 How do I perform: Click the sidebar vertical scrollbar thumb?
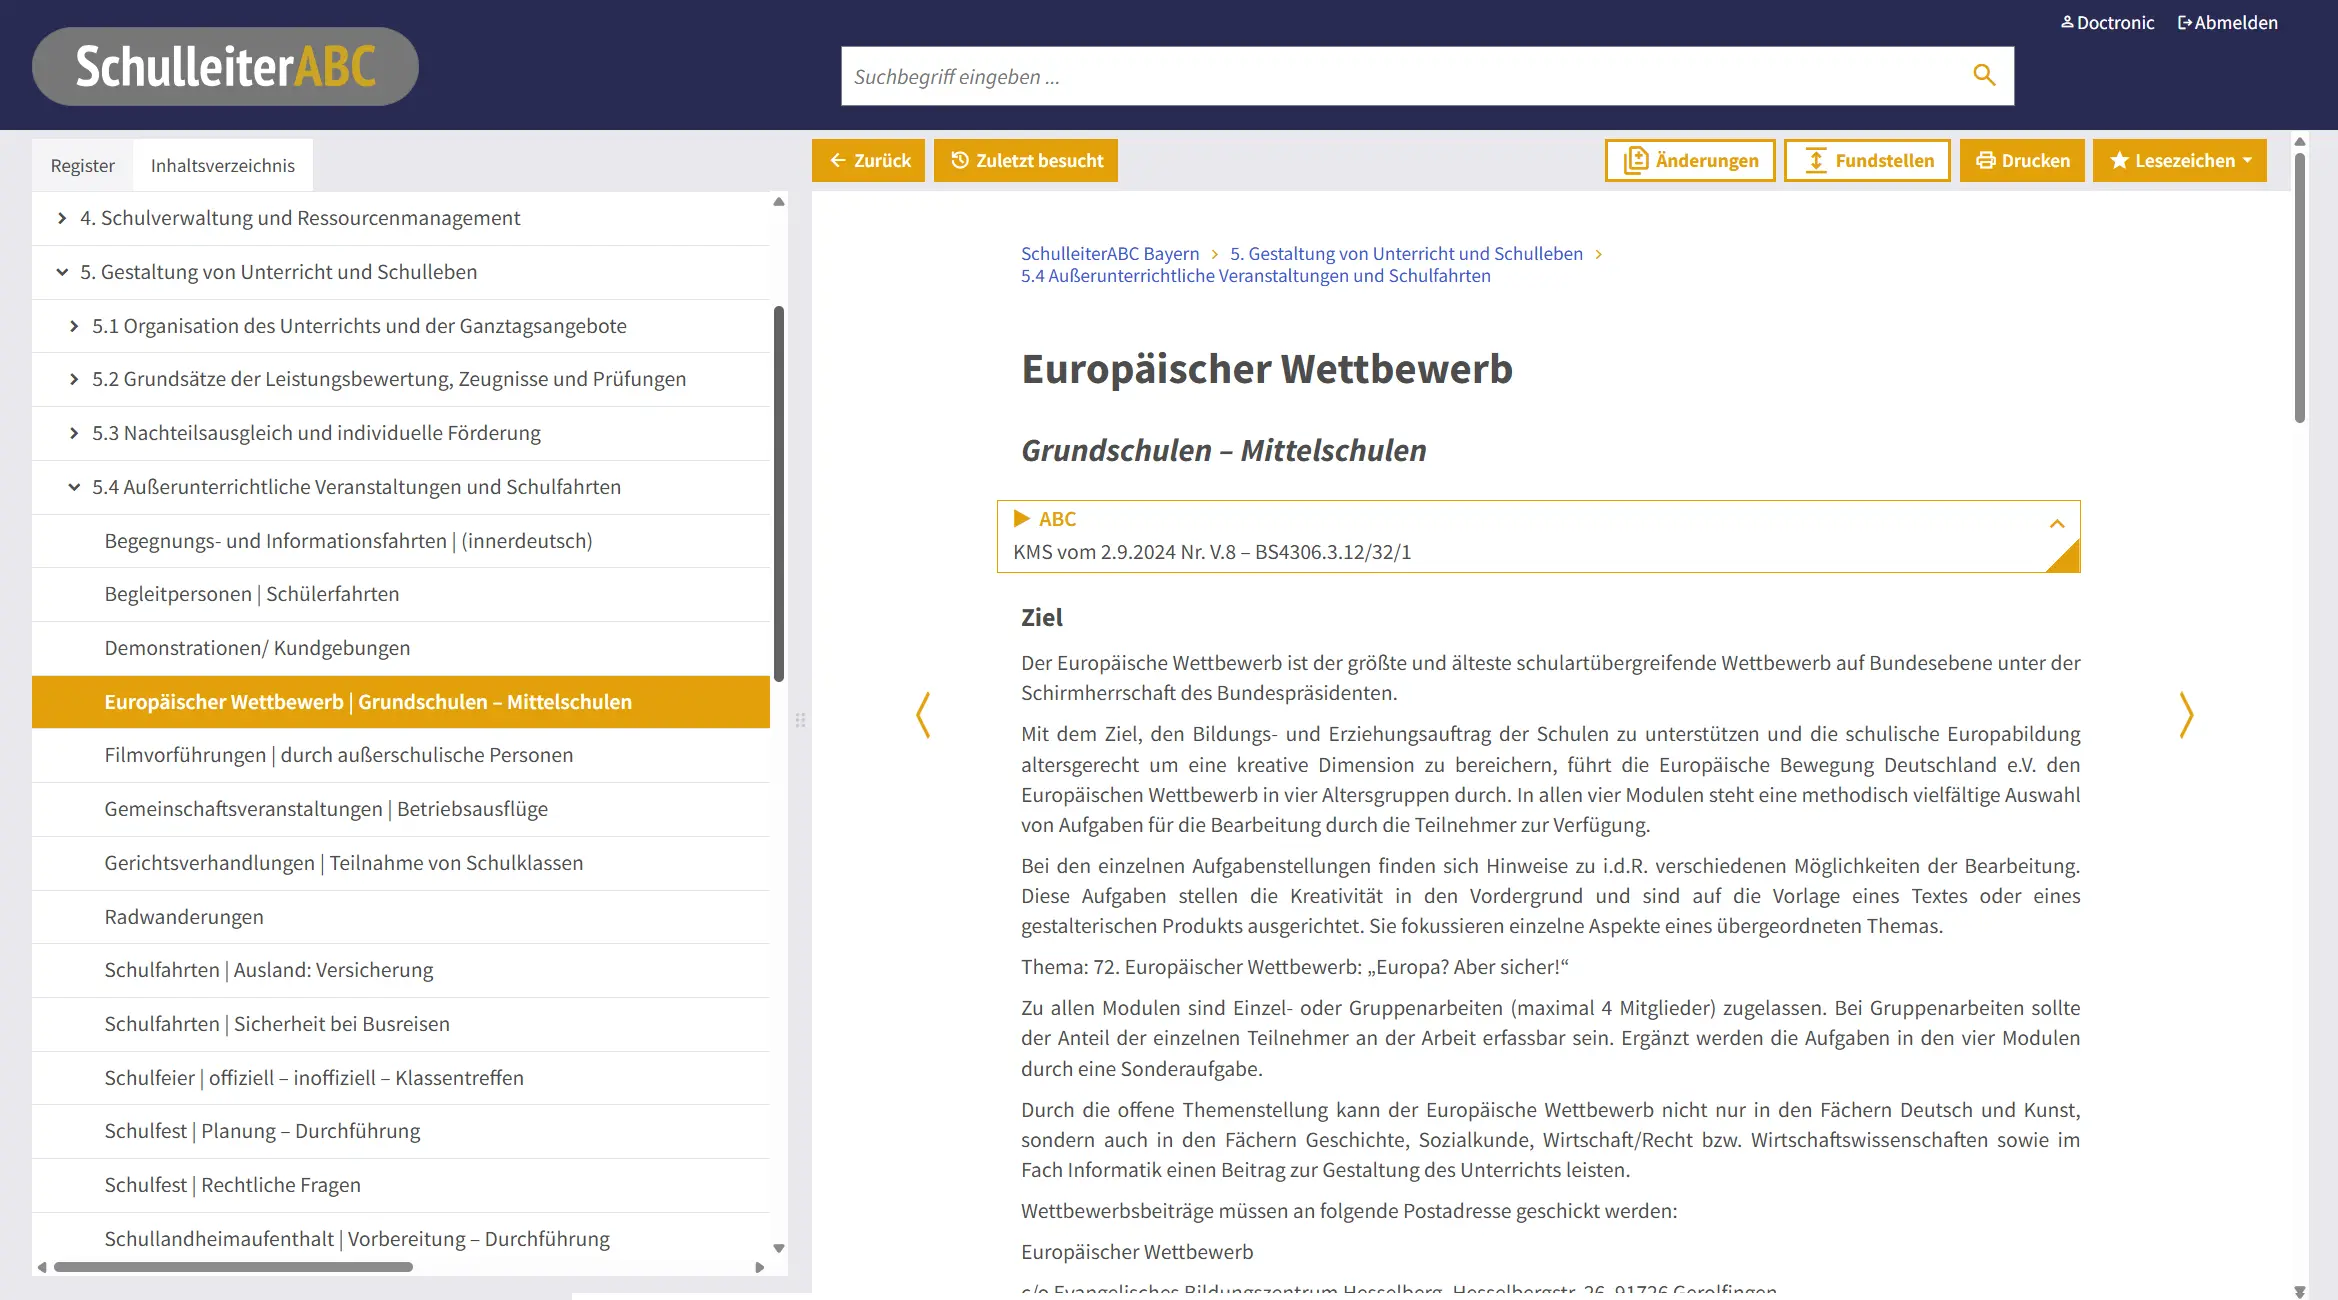coord(779,494)
